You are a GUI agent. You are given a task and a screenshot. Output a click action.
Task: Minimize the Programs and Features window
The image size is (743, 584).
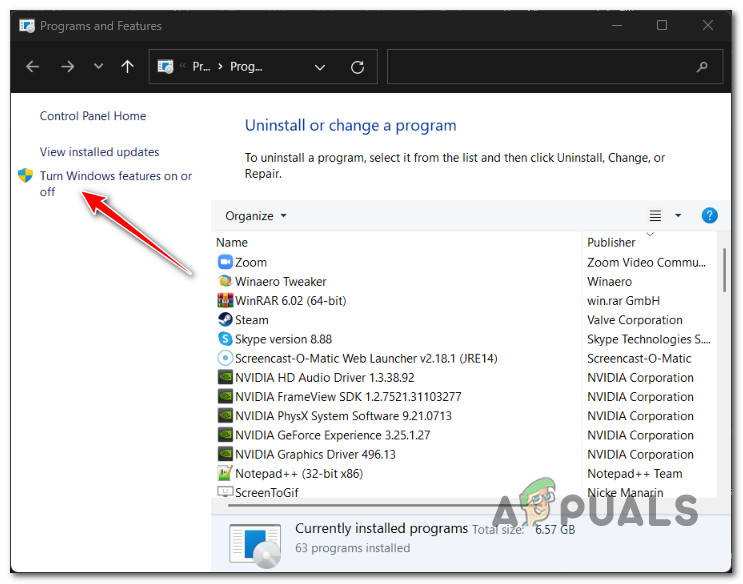(617, 25)
